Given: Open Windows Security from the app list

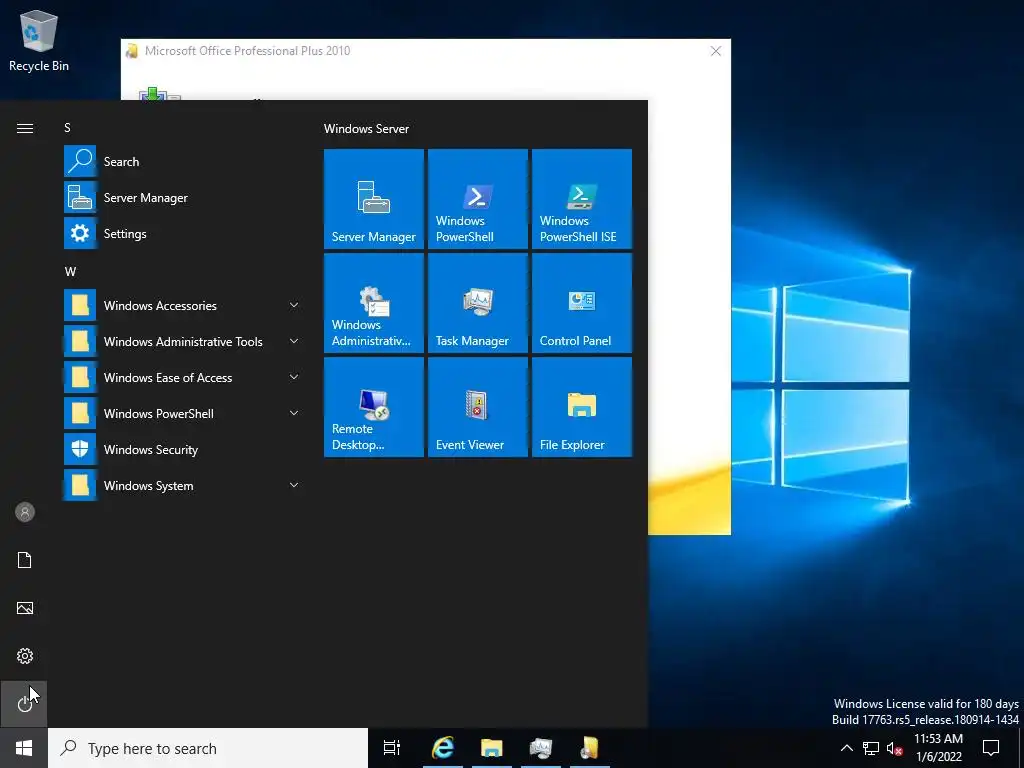Looking at the screenshot, I should click(x=183, y=449).
